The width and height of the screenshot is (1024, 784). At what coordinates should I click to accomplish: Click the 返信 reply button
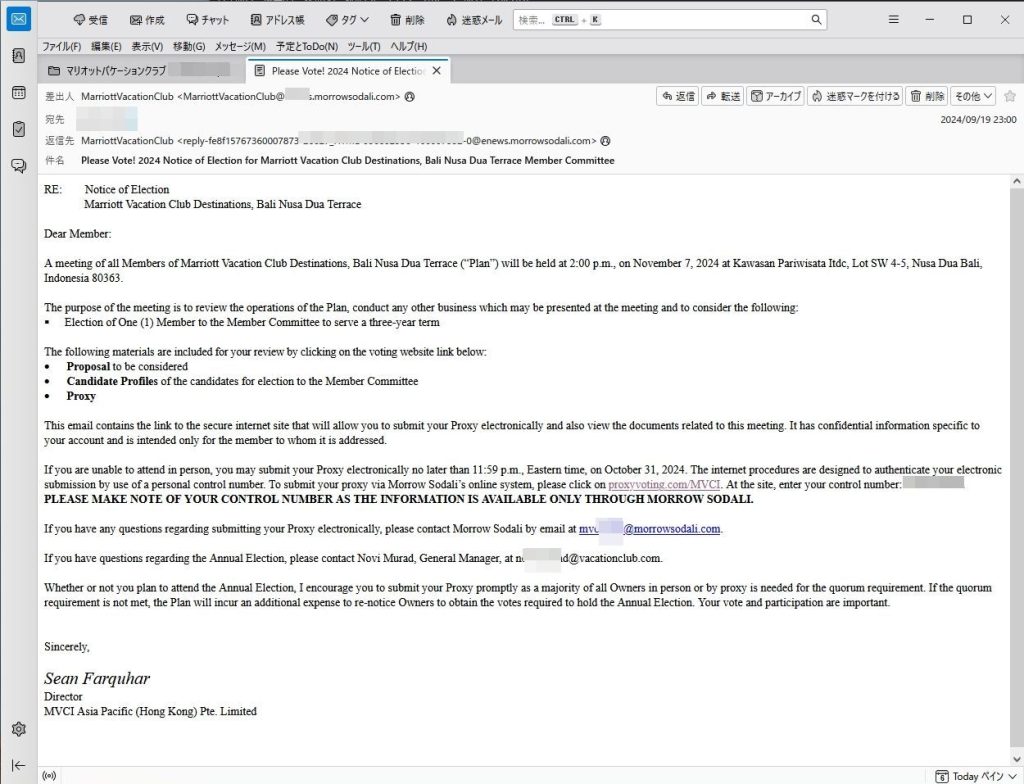click(x=678, y=96)
